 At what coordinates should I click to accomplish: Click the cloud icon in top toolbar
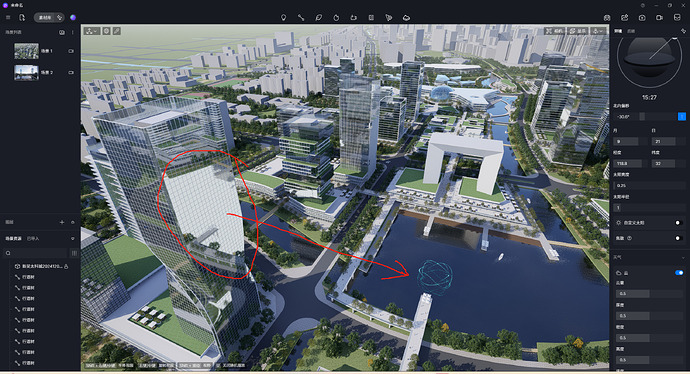pos(406,18)
